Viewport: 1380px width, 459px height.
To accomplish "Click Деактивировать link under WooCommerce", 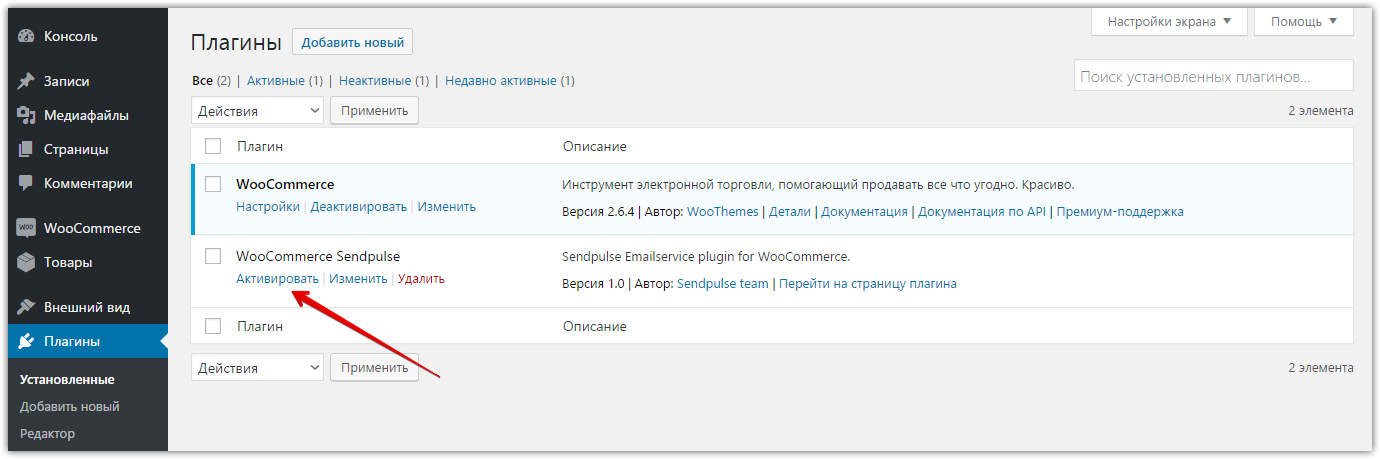I will (x=359, y=207).
